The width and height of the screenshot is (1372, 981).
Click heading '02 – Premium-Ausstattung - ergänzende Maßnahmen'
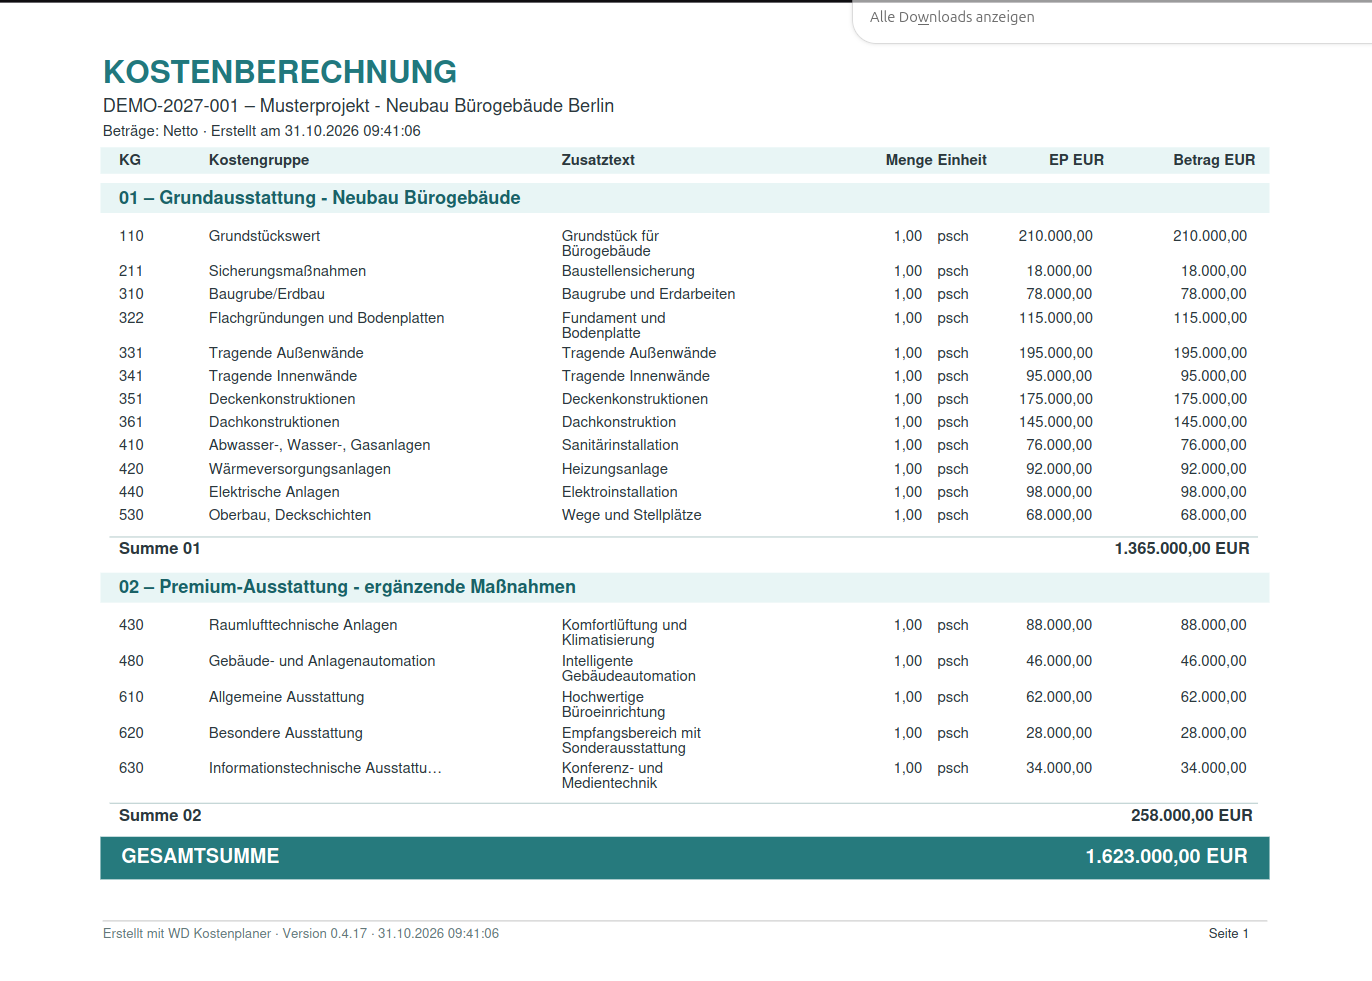pyautogui.click(x=347, y=587)
